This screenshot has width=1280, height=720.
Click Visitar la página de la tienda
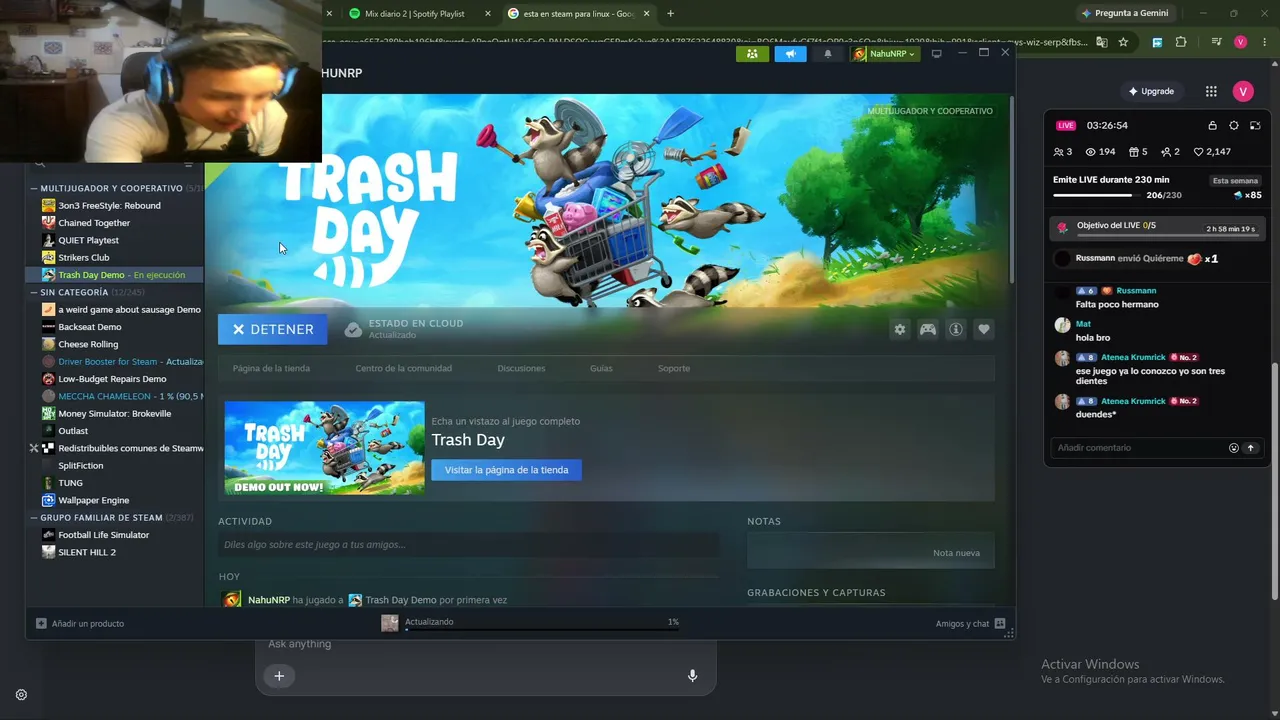506,470
